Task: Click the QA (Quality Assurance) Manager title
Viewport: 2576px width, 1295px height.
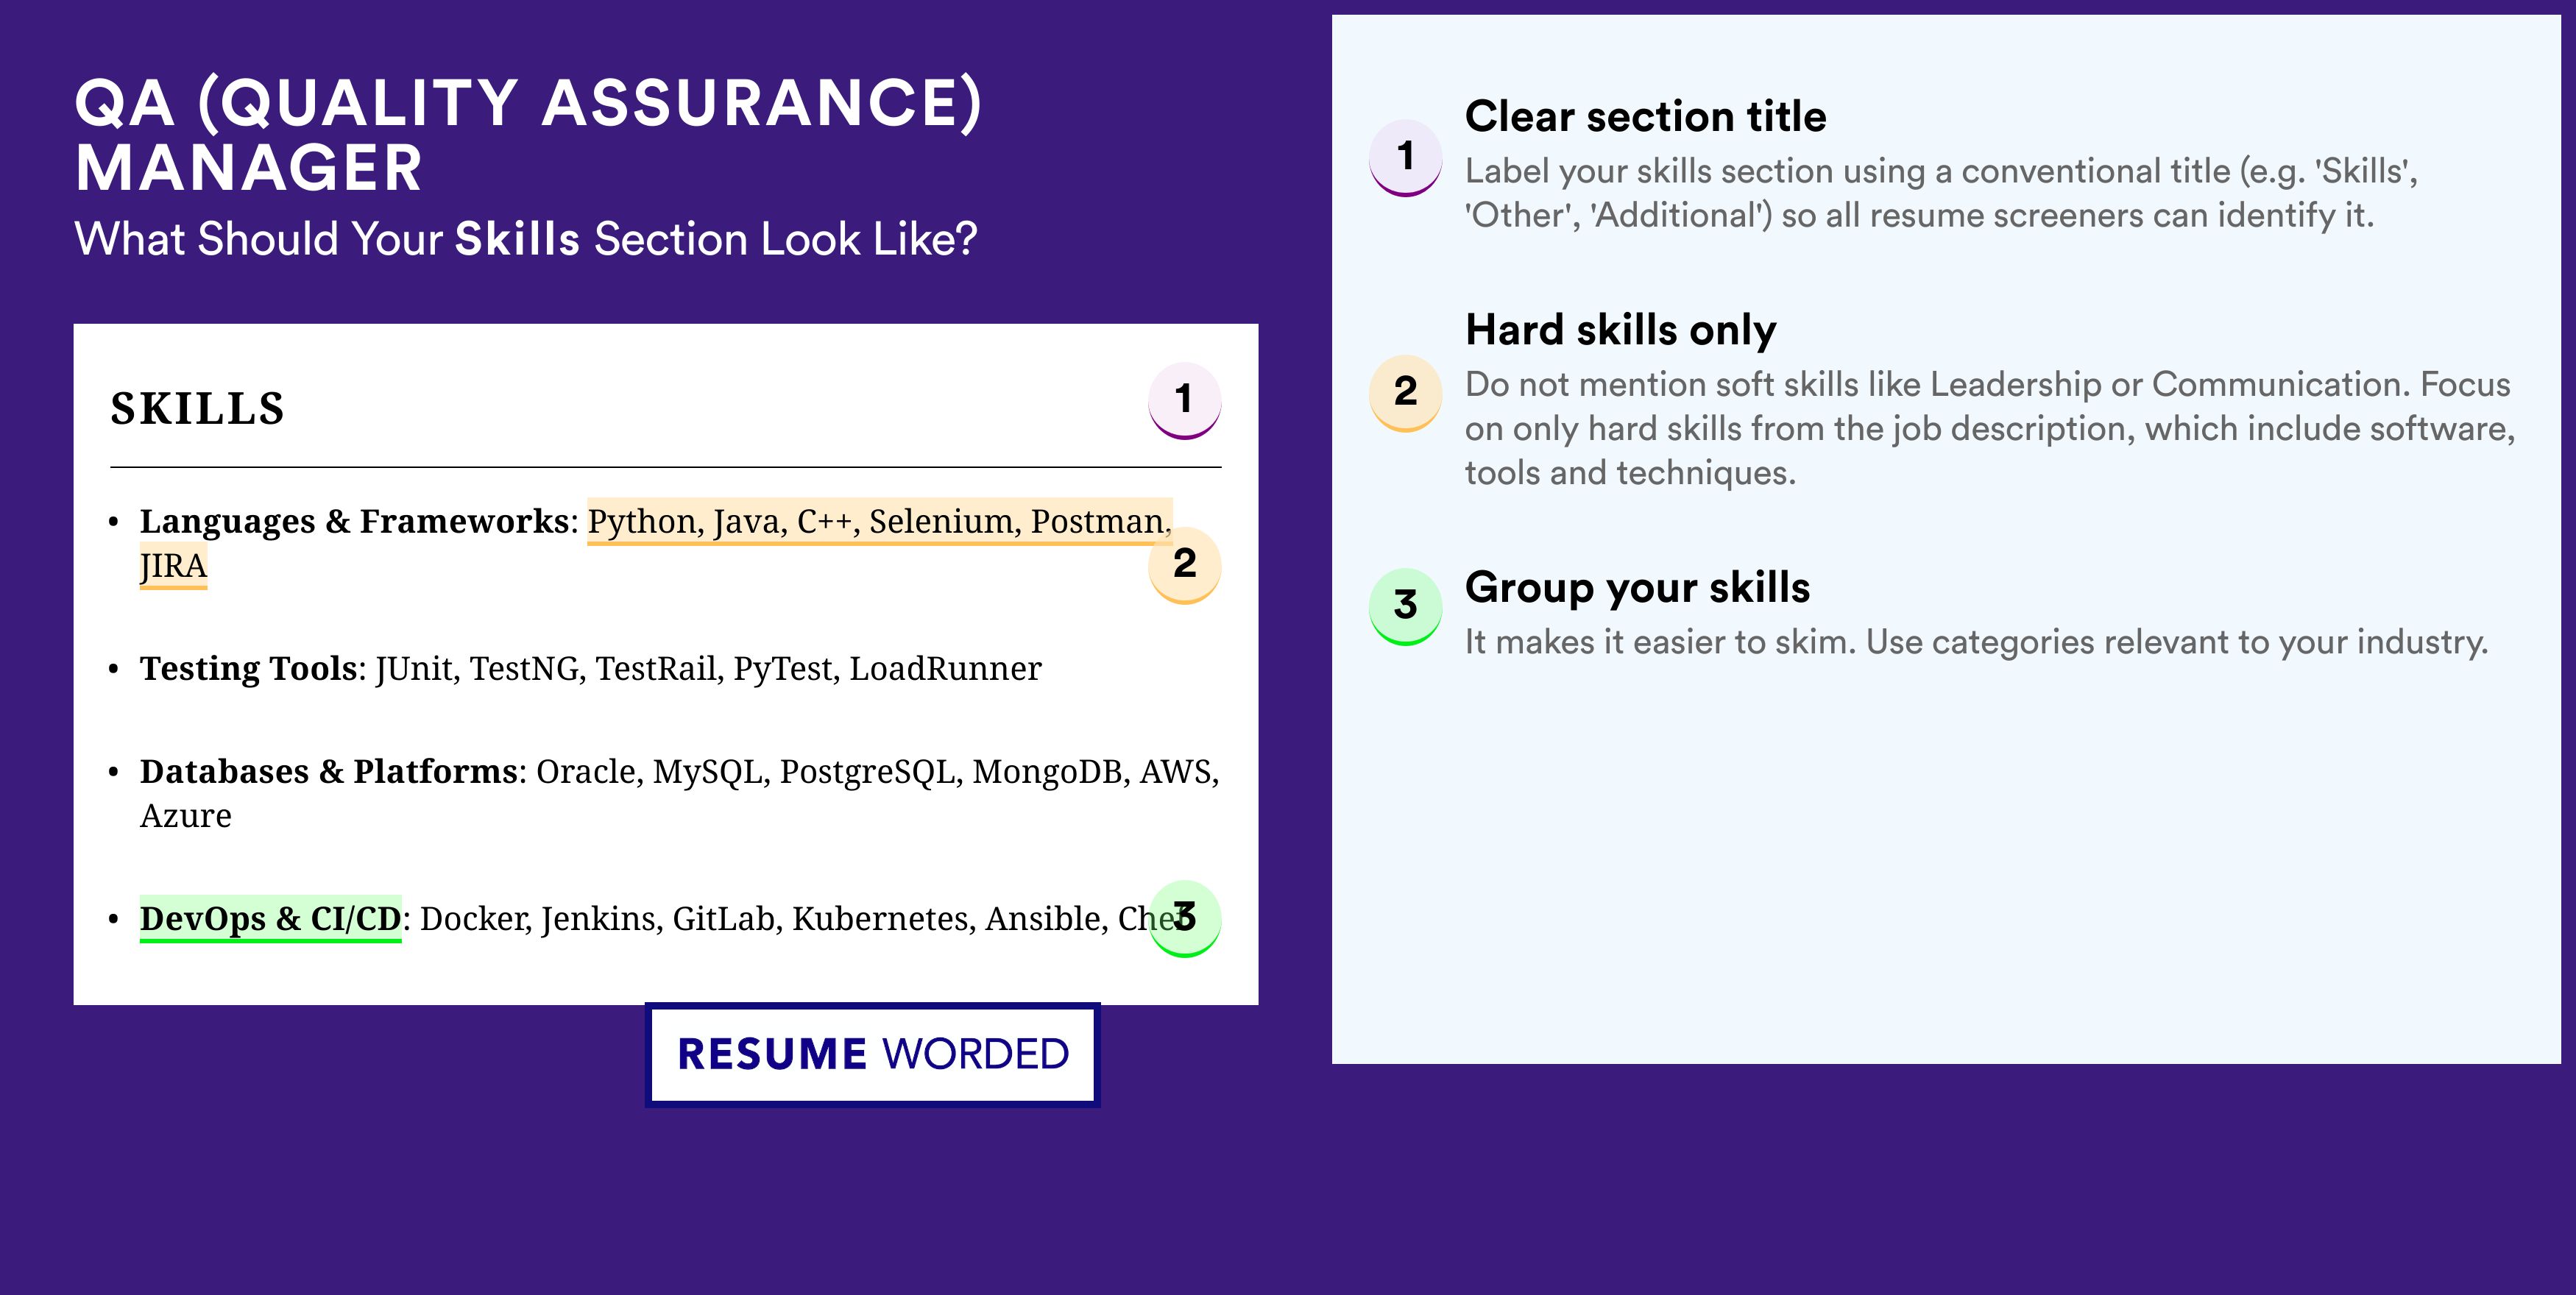Action: click(528, 135)
